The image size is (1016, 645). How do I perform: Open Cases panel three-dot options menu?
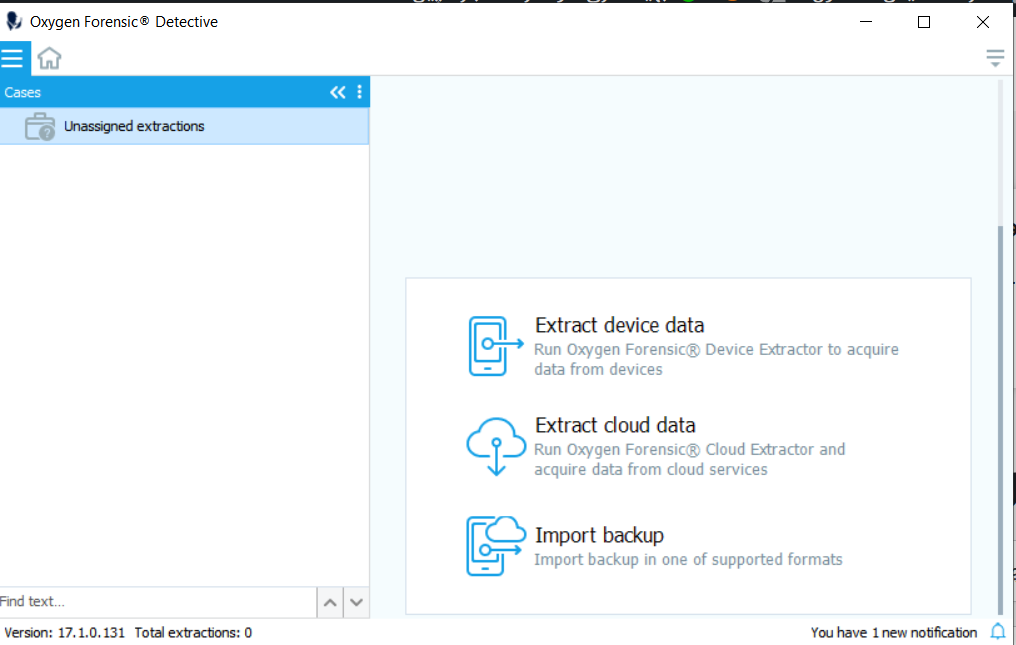360,92
